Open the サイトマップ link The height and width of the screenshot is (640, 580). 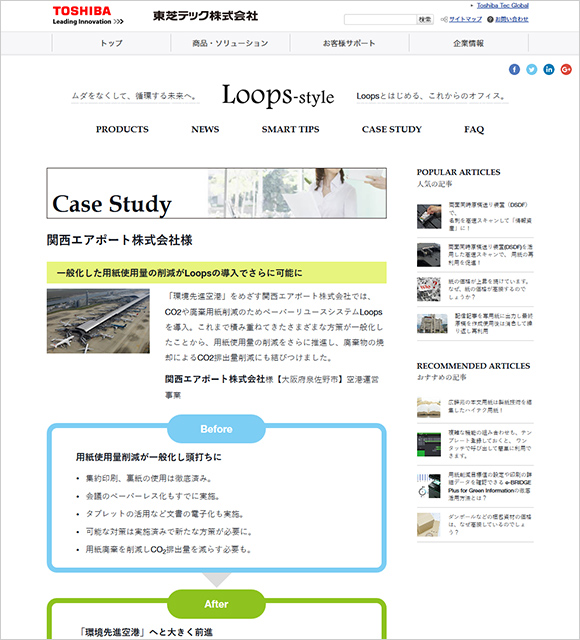465,19
